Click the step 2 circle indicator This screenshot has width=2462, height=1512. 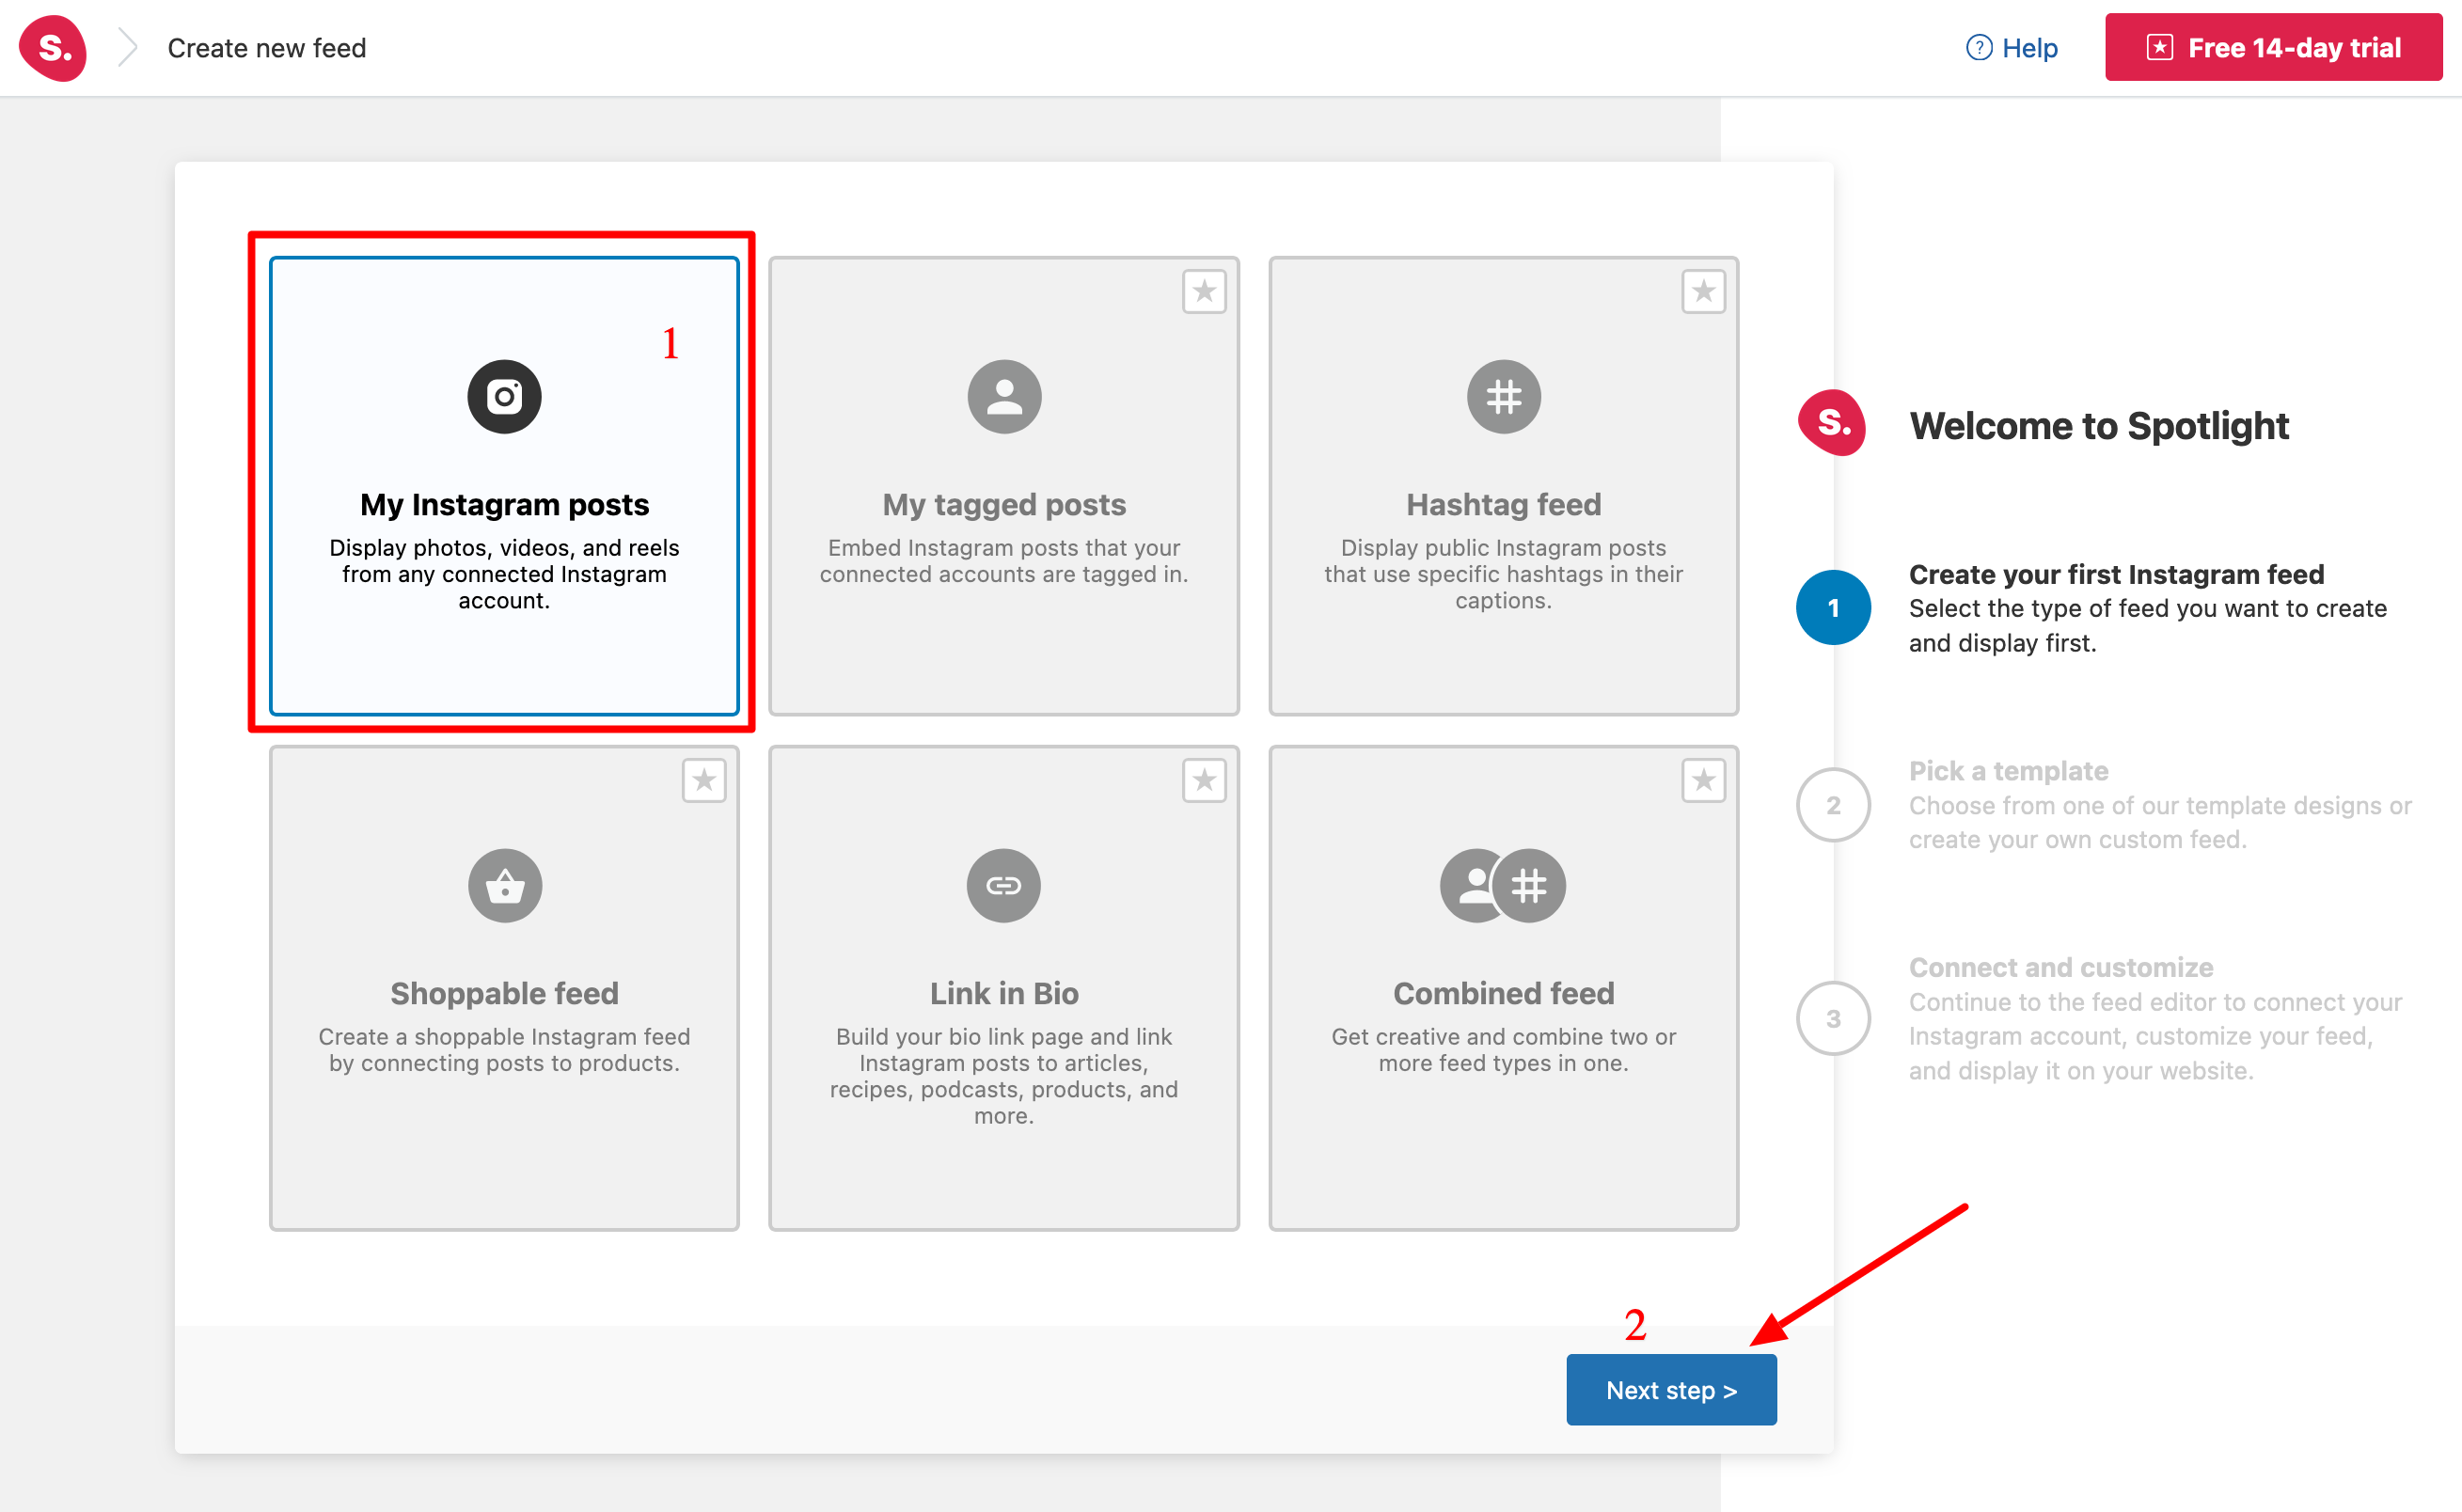(1833, 805)
